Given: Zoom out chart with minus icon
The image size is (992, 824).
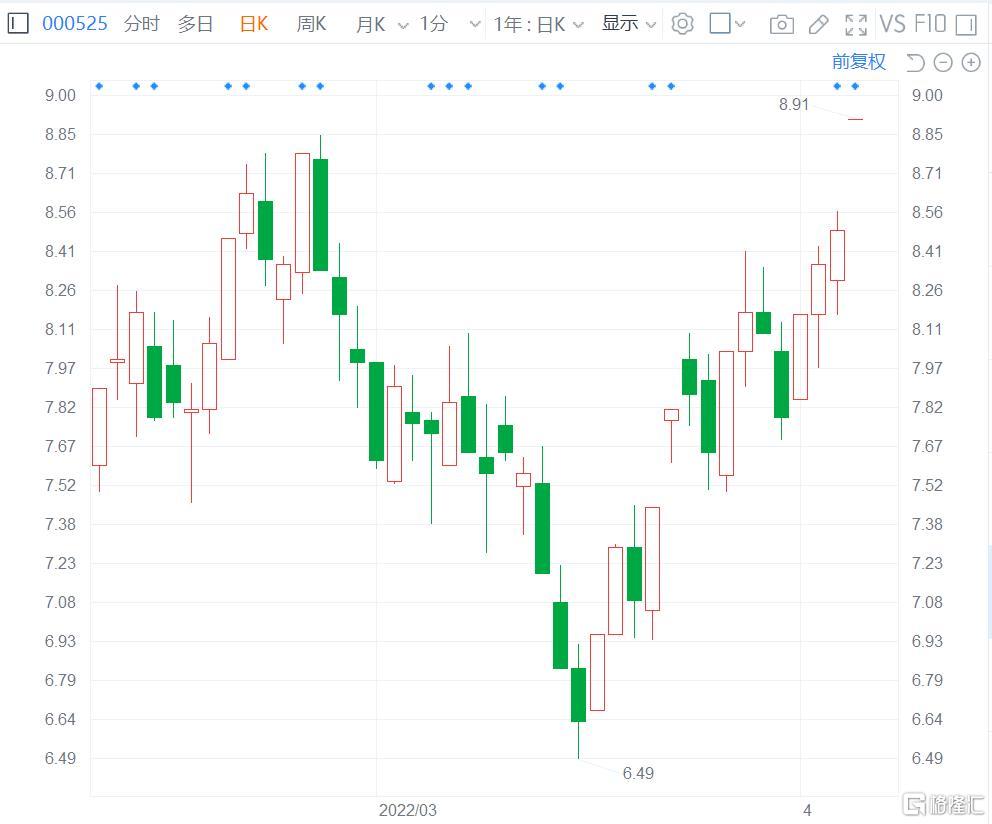Looking at the screenshot, I should pyautogui.click(x=943, y=62).
